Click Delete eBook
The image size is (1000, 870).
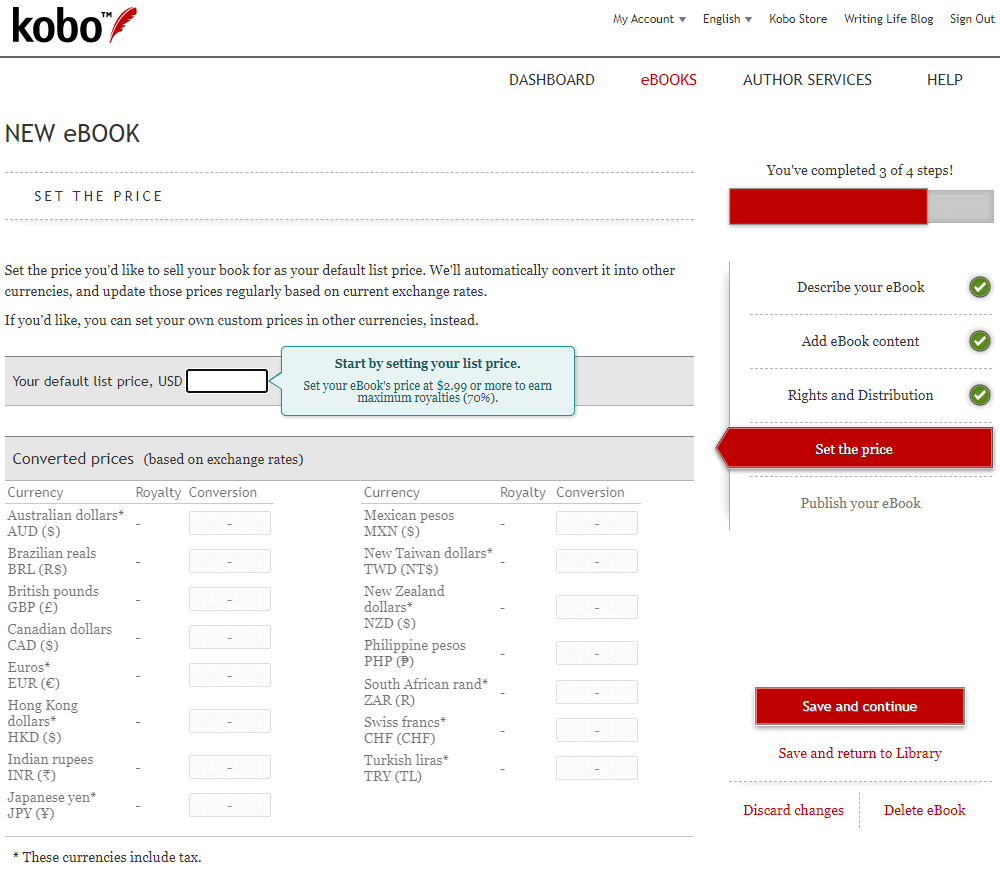point(924,810)
